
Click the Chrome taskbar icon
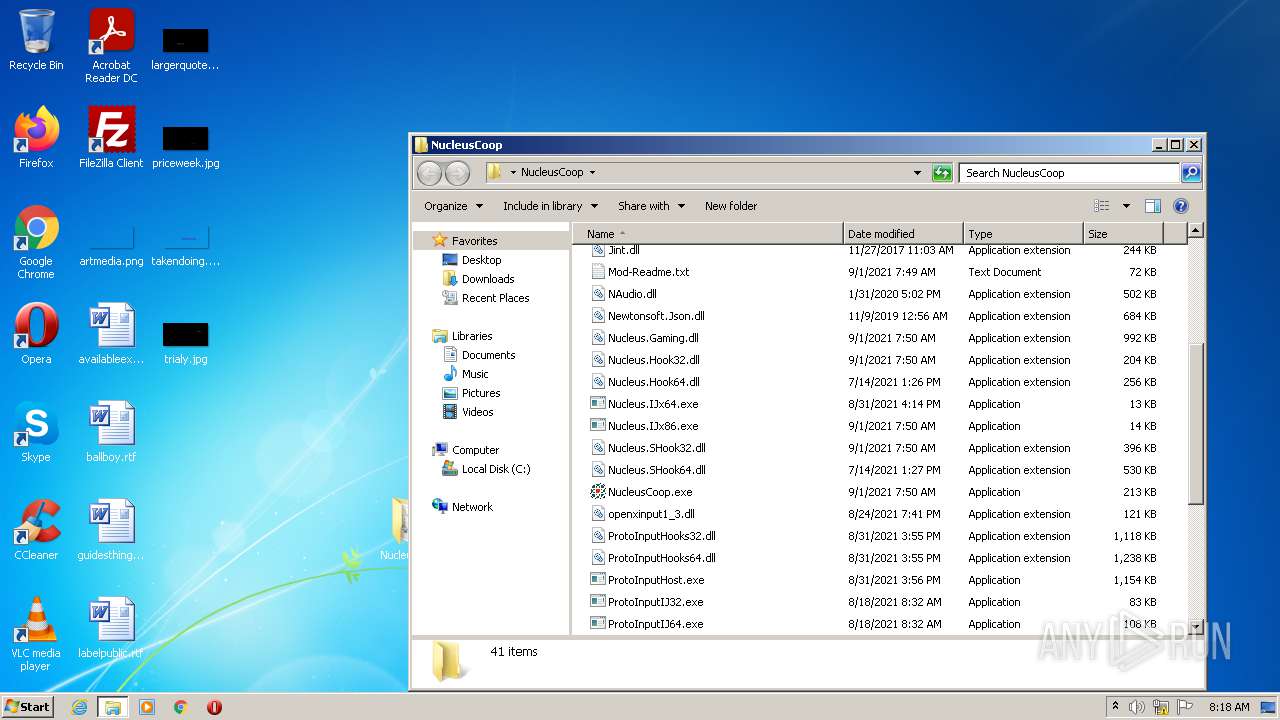181,707
